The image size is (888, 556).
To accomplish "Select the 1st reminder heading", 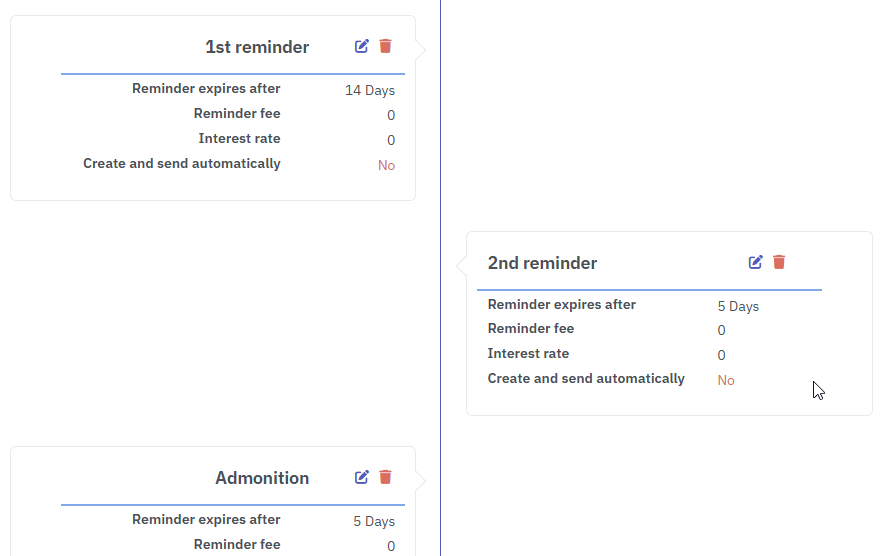I will [257, 47].
